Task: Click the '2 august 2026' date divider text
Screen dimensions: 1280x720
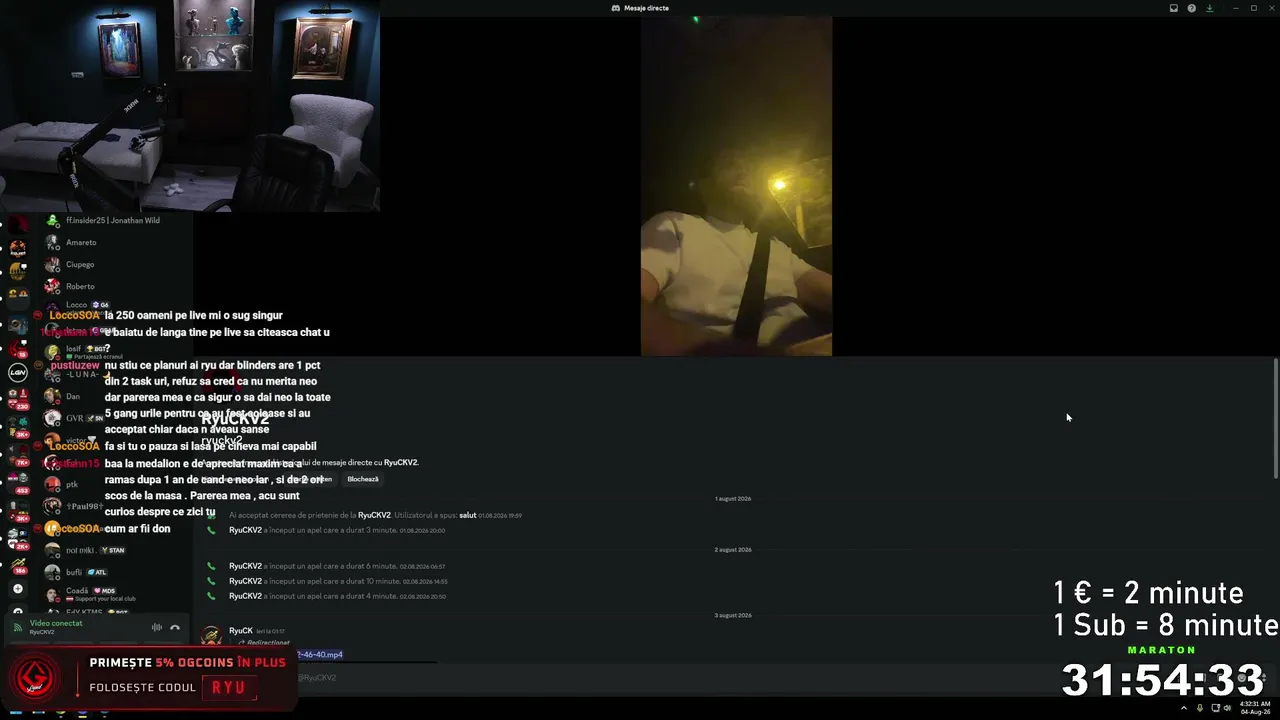Action: [x=733, y=550]
